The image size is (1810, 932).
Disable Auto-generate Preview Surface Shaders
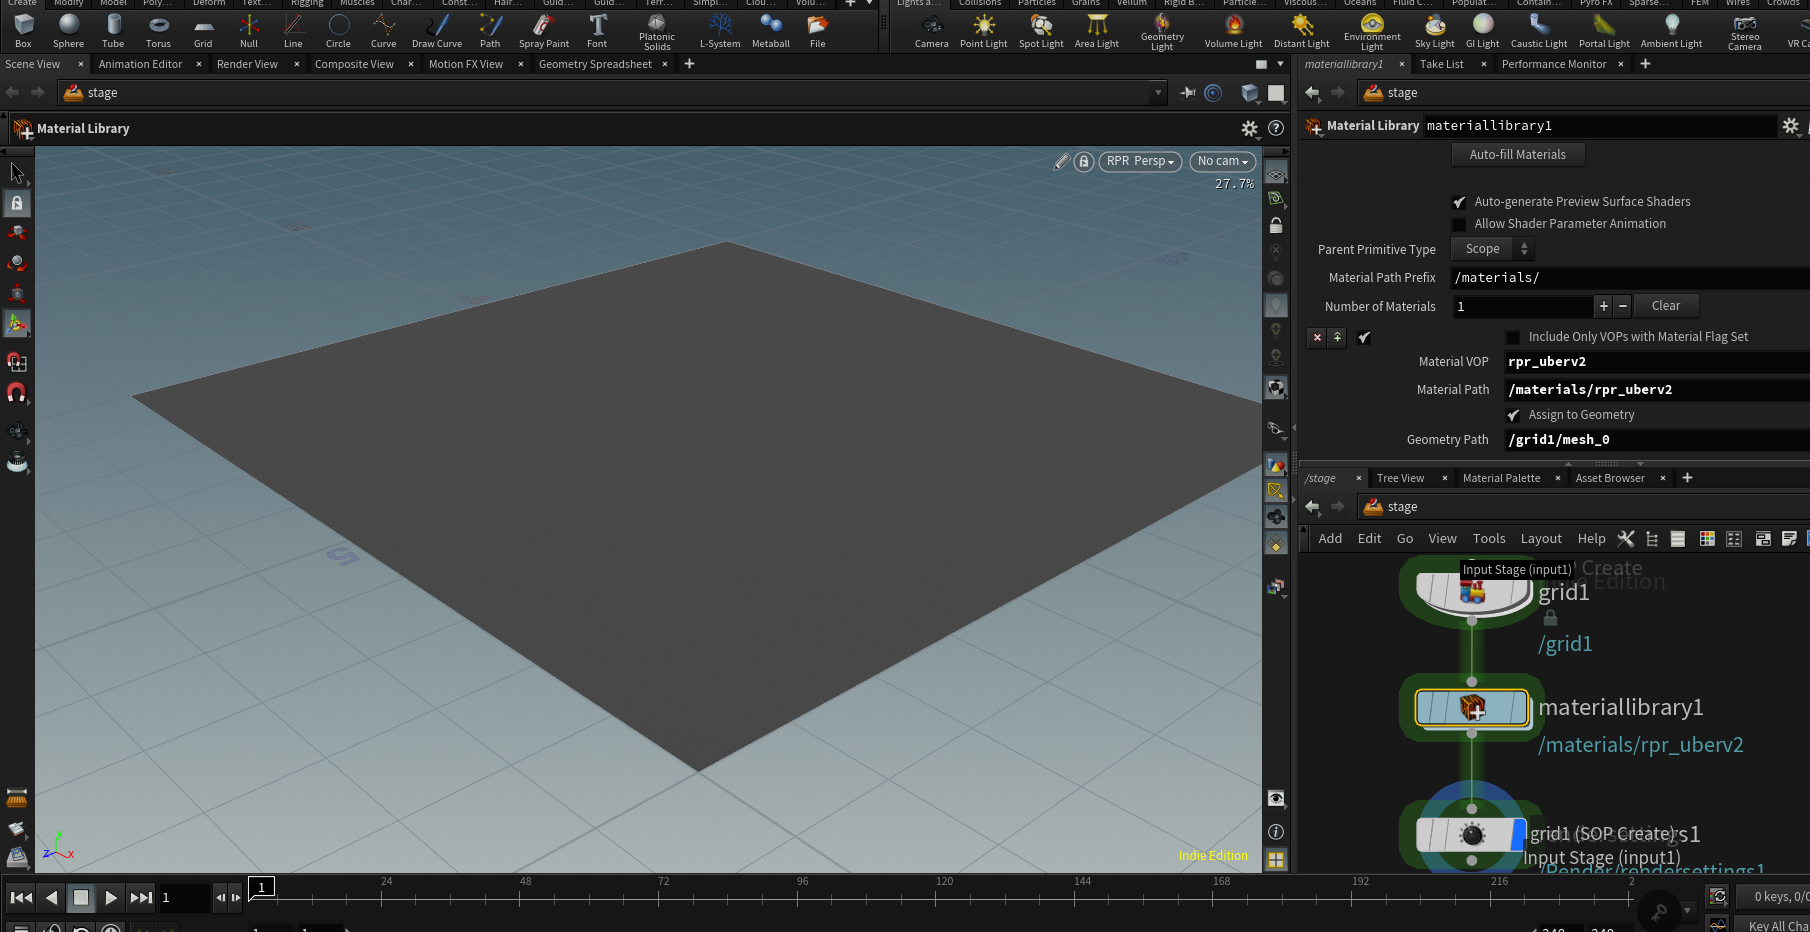[1459, 202]
